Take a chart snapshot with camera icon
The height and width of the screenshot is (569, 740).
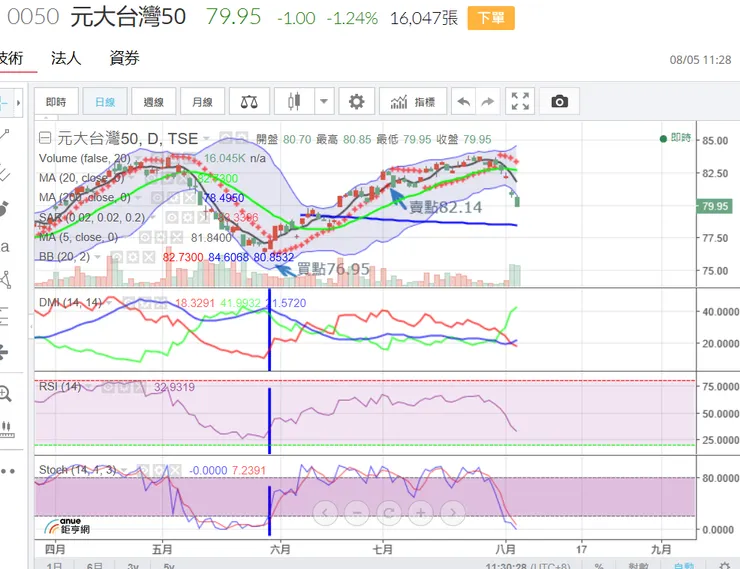[x=559, y=101]
